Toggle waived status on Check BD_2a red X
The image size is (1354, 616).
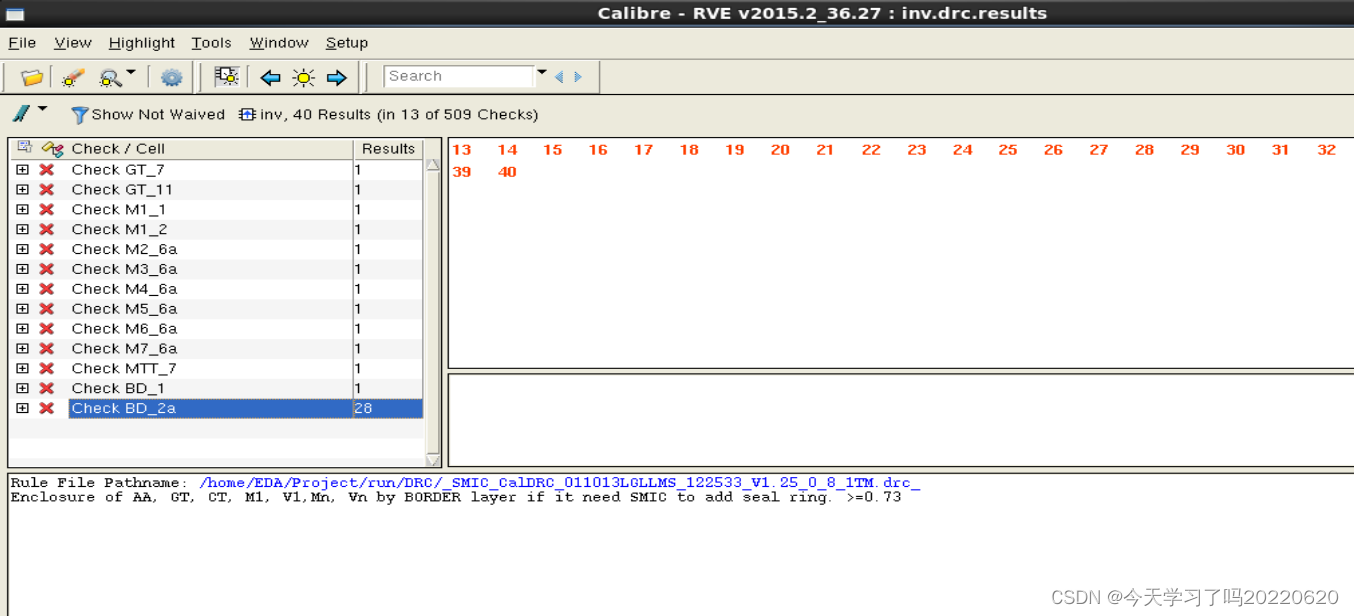coord(46,408)
